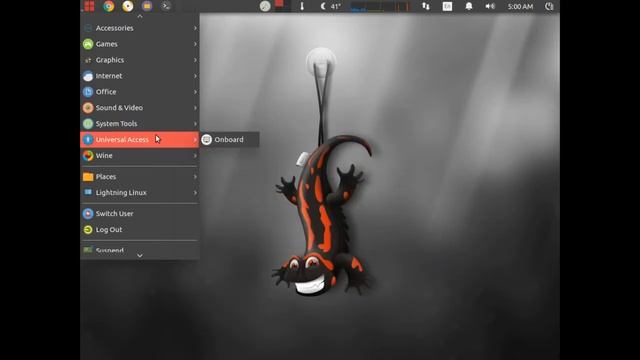Open the disc media player launcher
640x360 pixels.
(x=128, y=6)
